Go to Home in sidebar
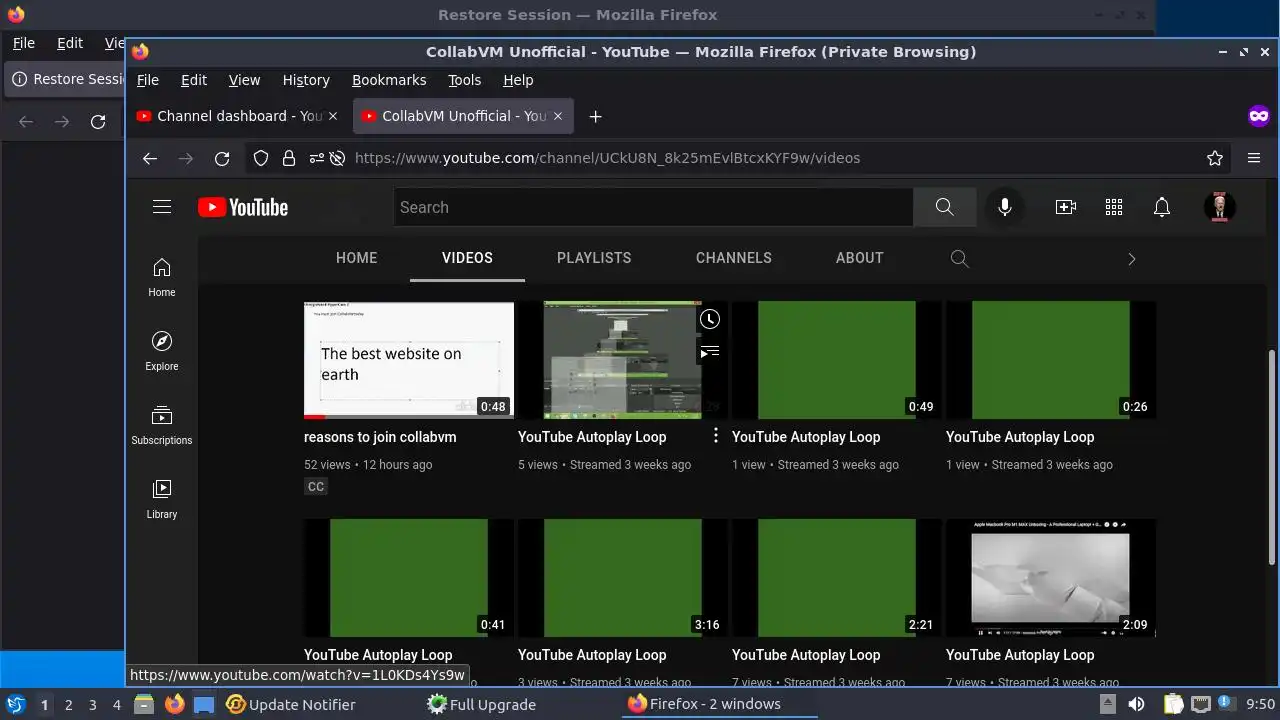 click(162, 277)
